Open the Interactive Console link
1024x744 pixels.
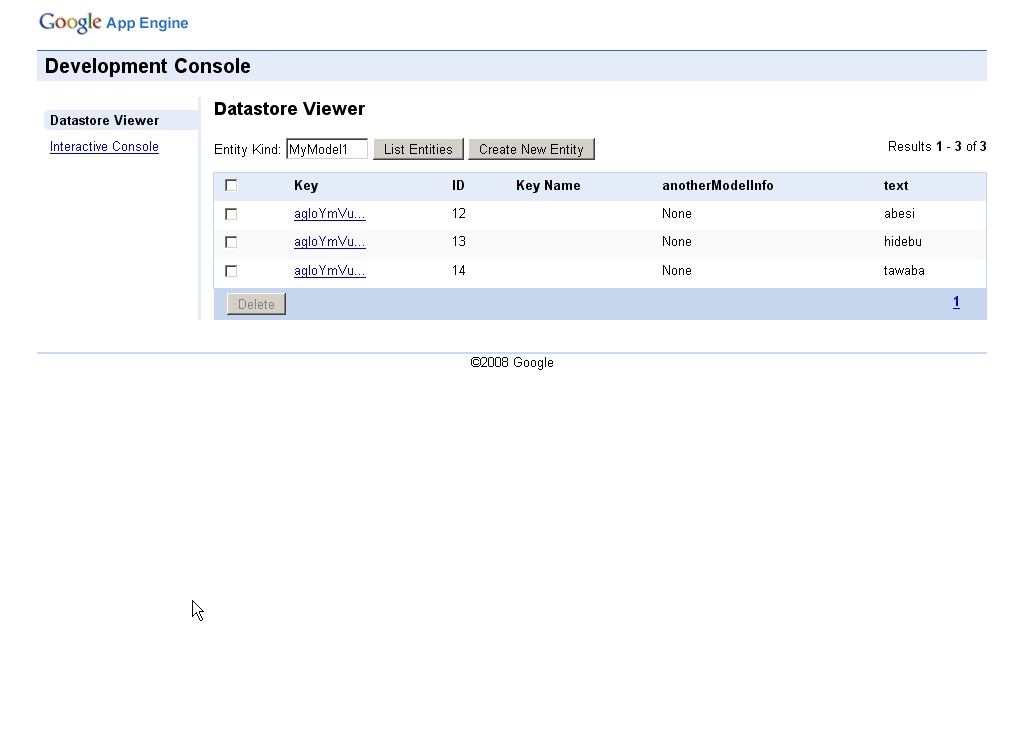(x=104, y=146)
